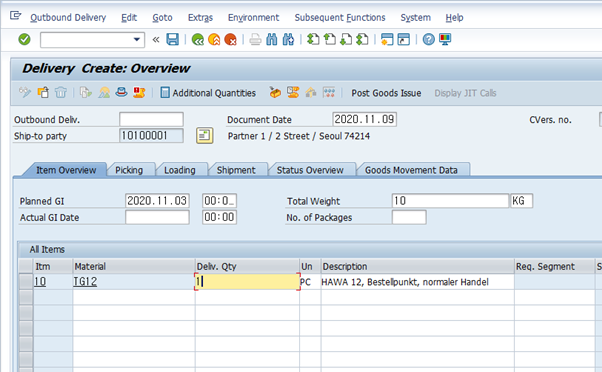Switch to the Loading tab
This screenshot has height=372, width=602.
point(180,170)
